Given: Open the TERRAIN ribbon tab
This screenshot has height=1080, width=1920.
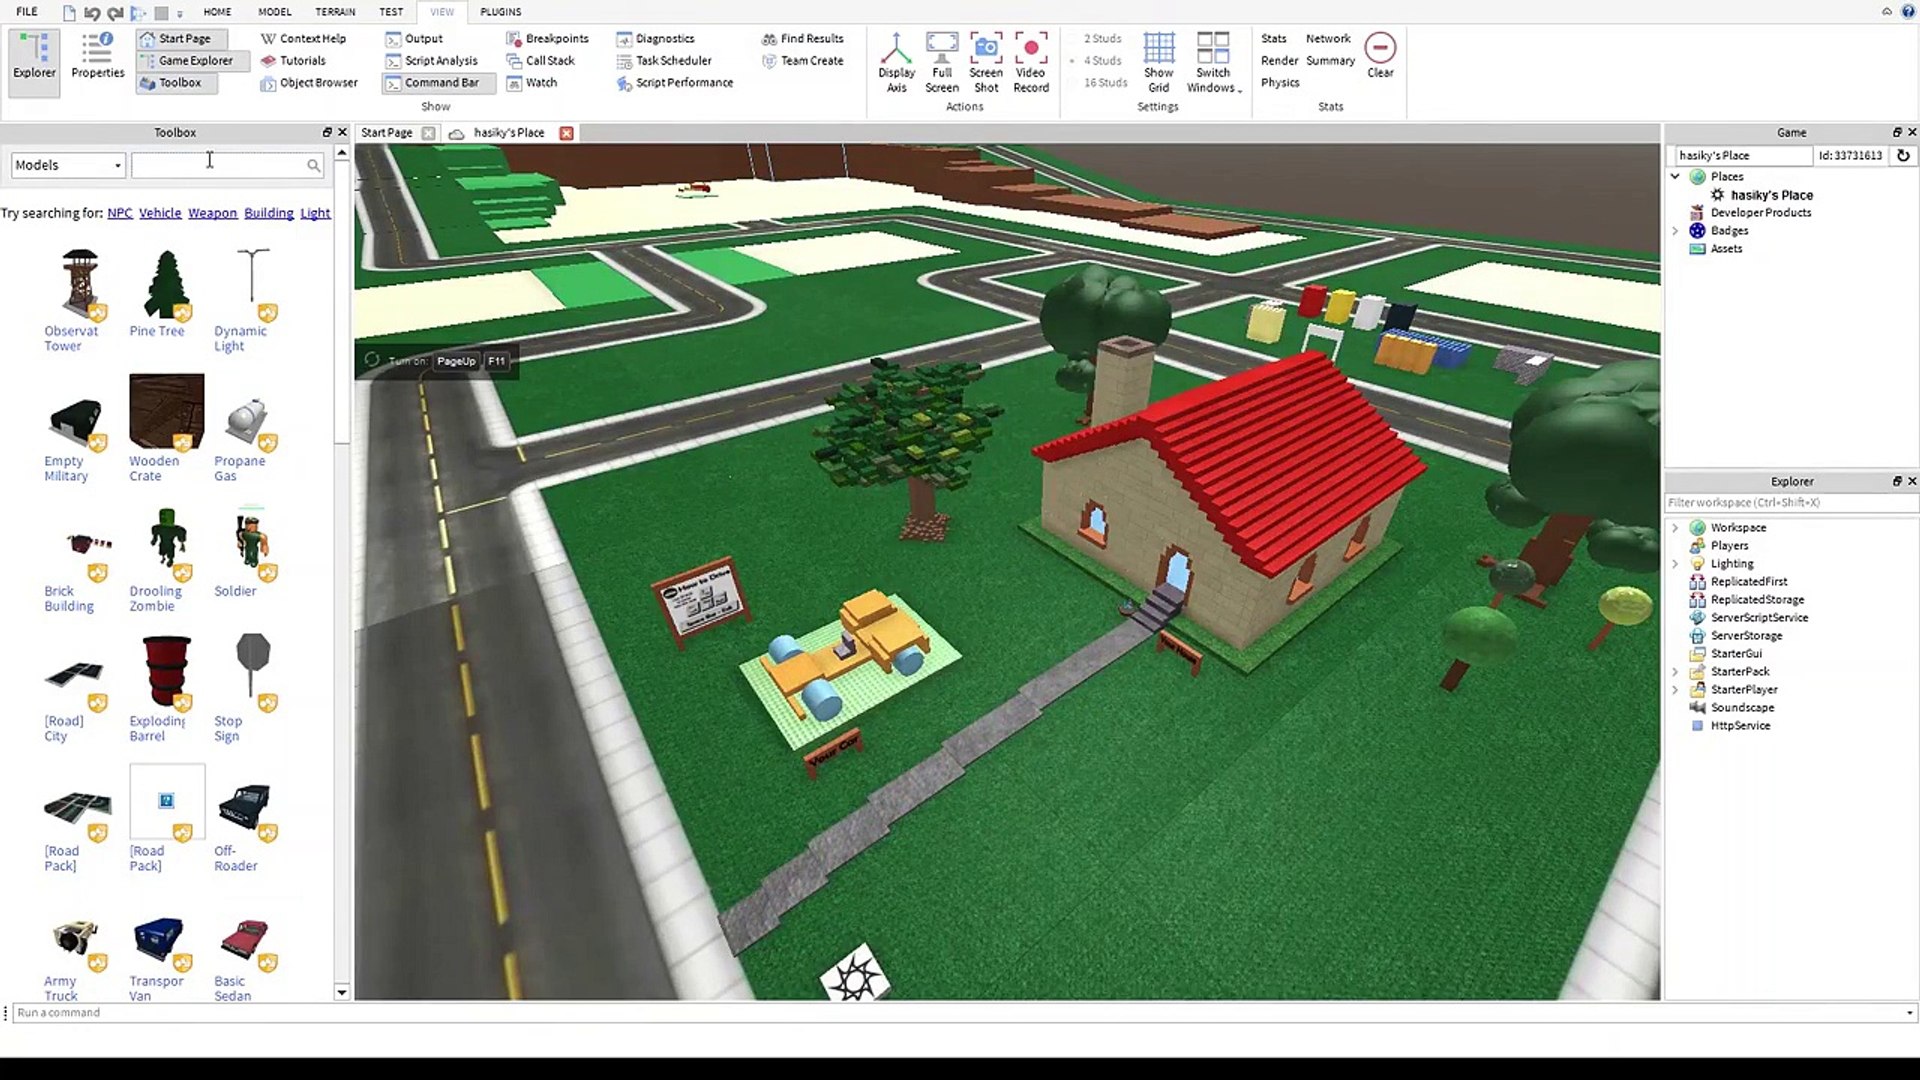Looking at the screenshot, I should click(335, 12).
